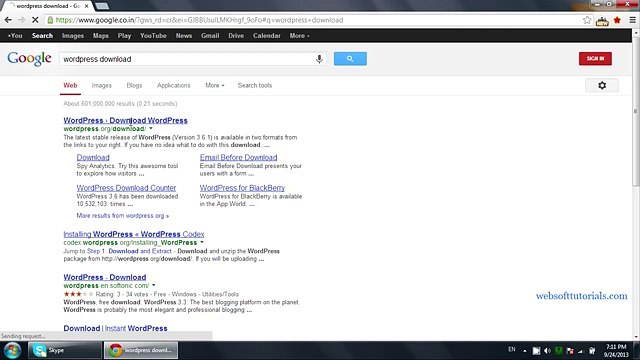The image size is (640, 360).
Task: Click More results from wordpress.org
Action: (x=122, y=216)
